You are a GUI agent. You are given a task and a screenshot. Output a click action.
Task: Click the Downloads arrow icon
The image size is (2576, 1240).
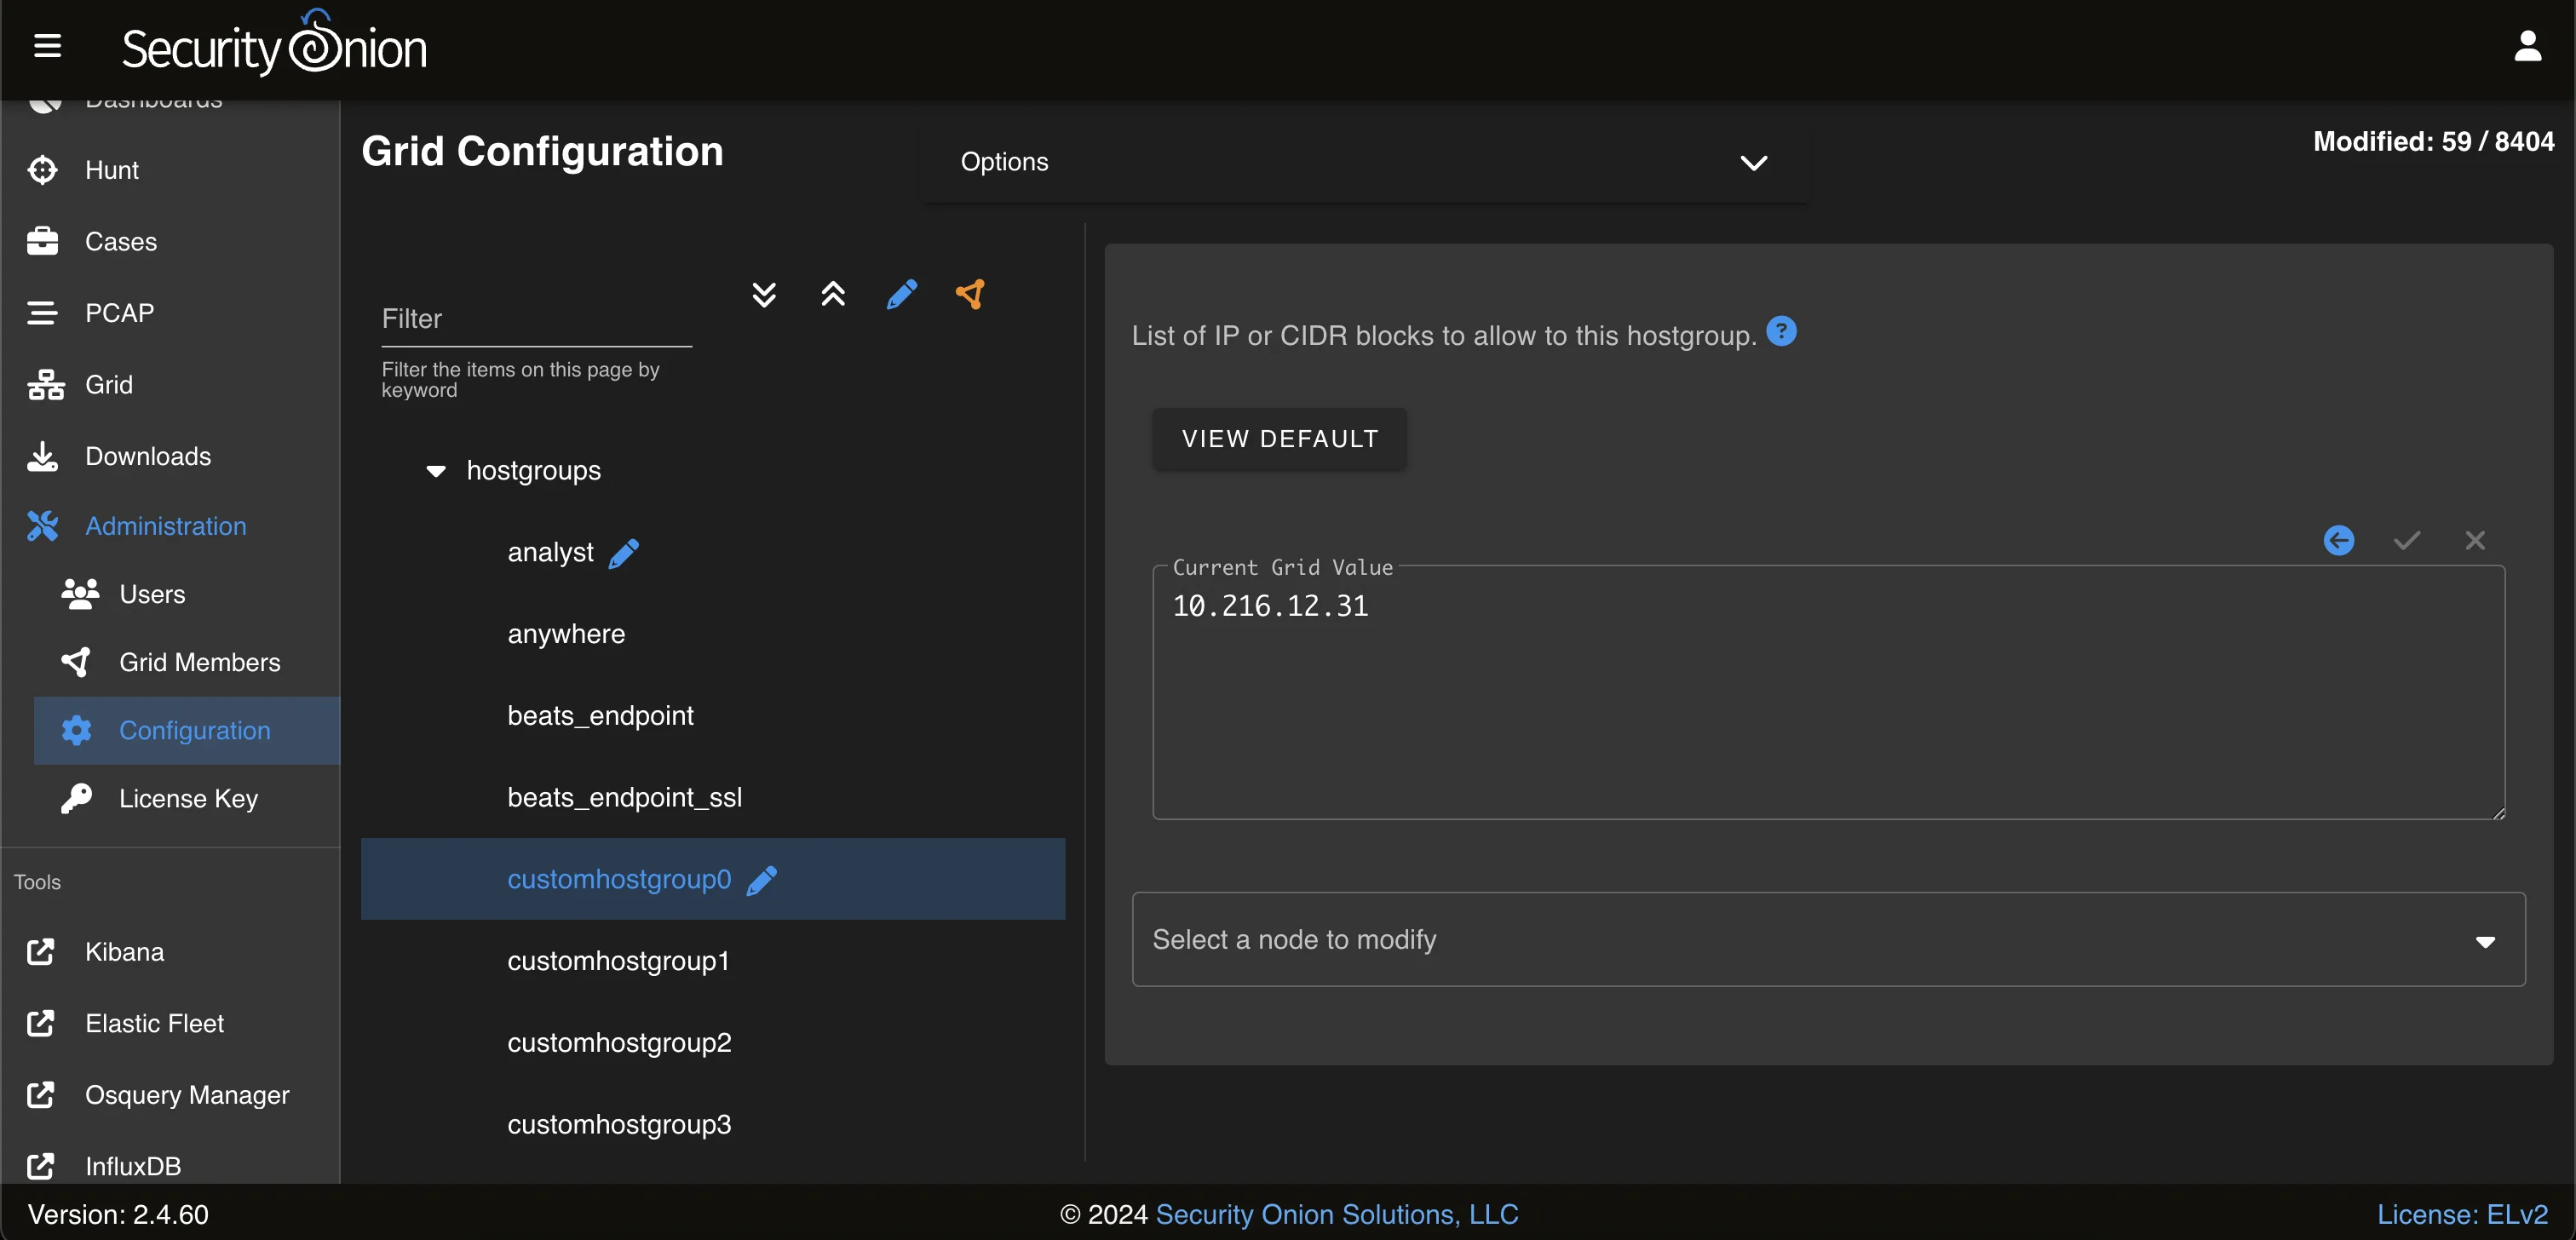42,456
